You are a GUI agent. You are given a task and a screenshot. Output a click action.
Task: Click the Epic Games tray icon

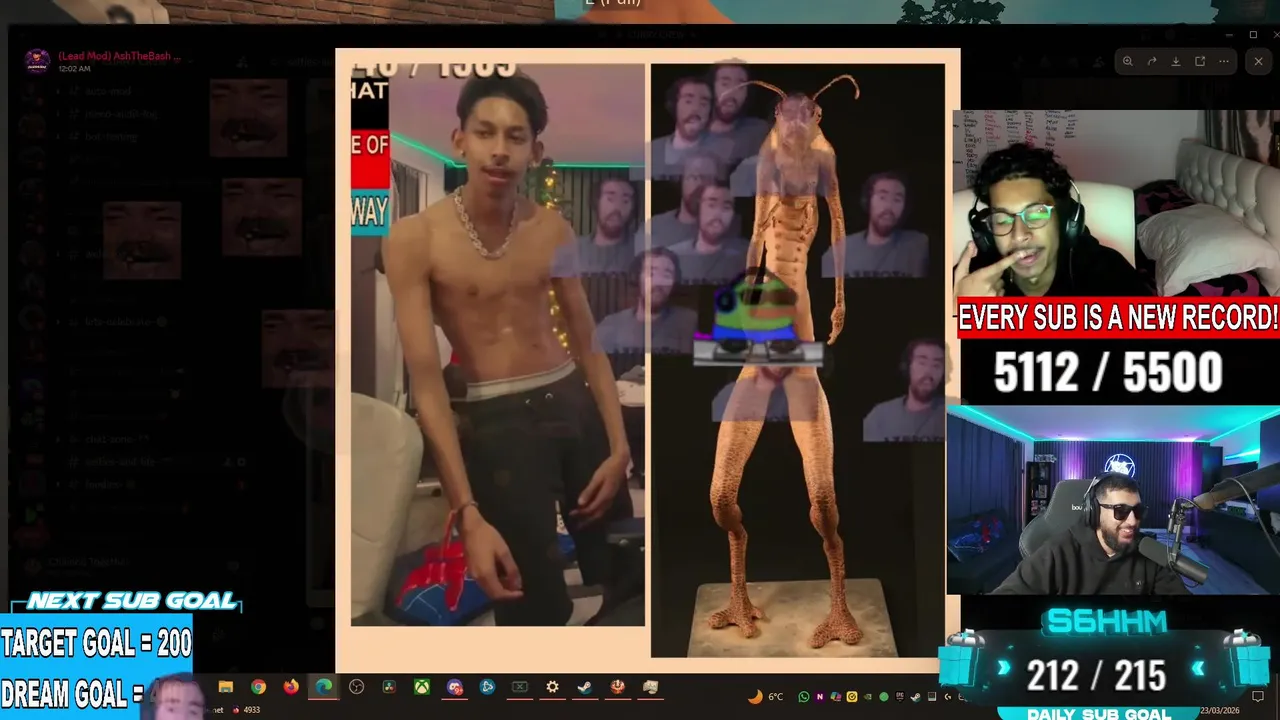899,697
